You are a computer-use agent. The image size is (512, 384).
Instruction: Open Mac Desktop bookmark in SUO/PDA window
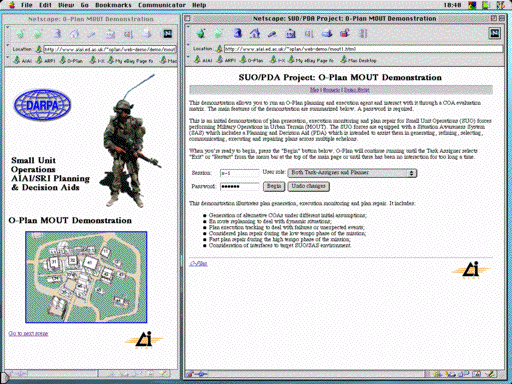[358, 60]
